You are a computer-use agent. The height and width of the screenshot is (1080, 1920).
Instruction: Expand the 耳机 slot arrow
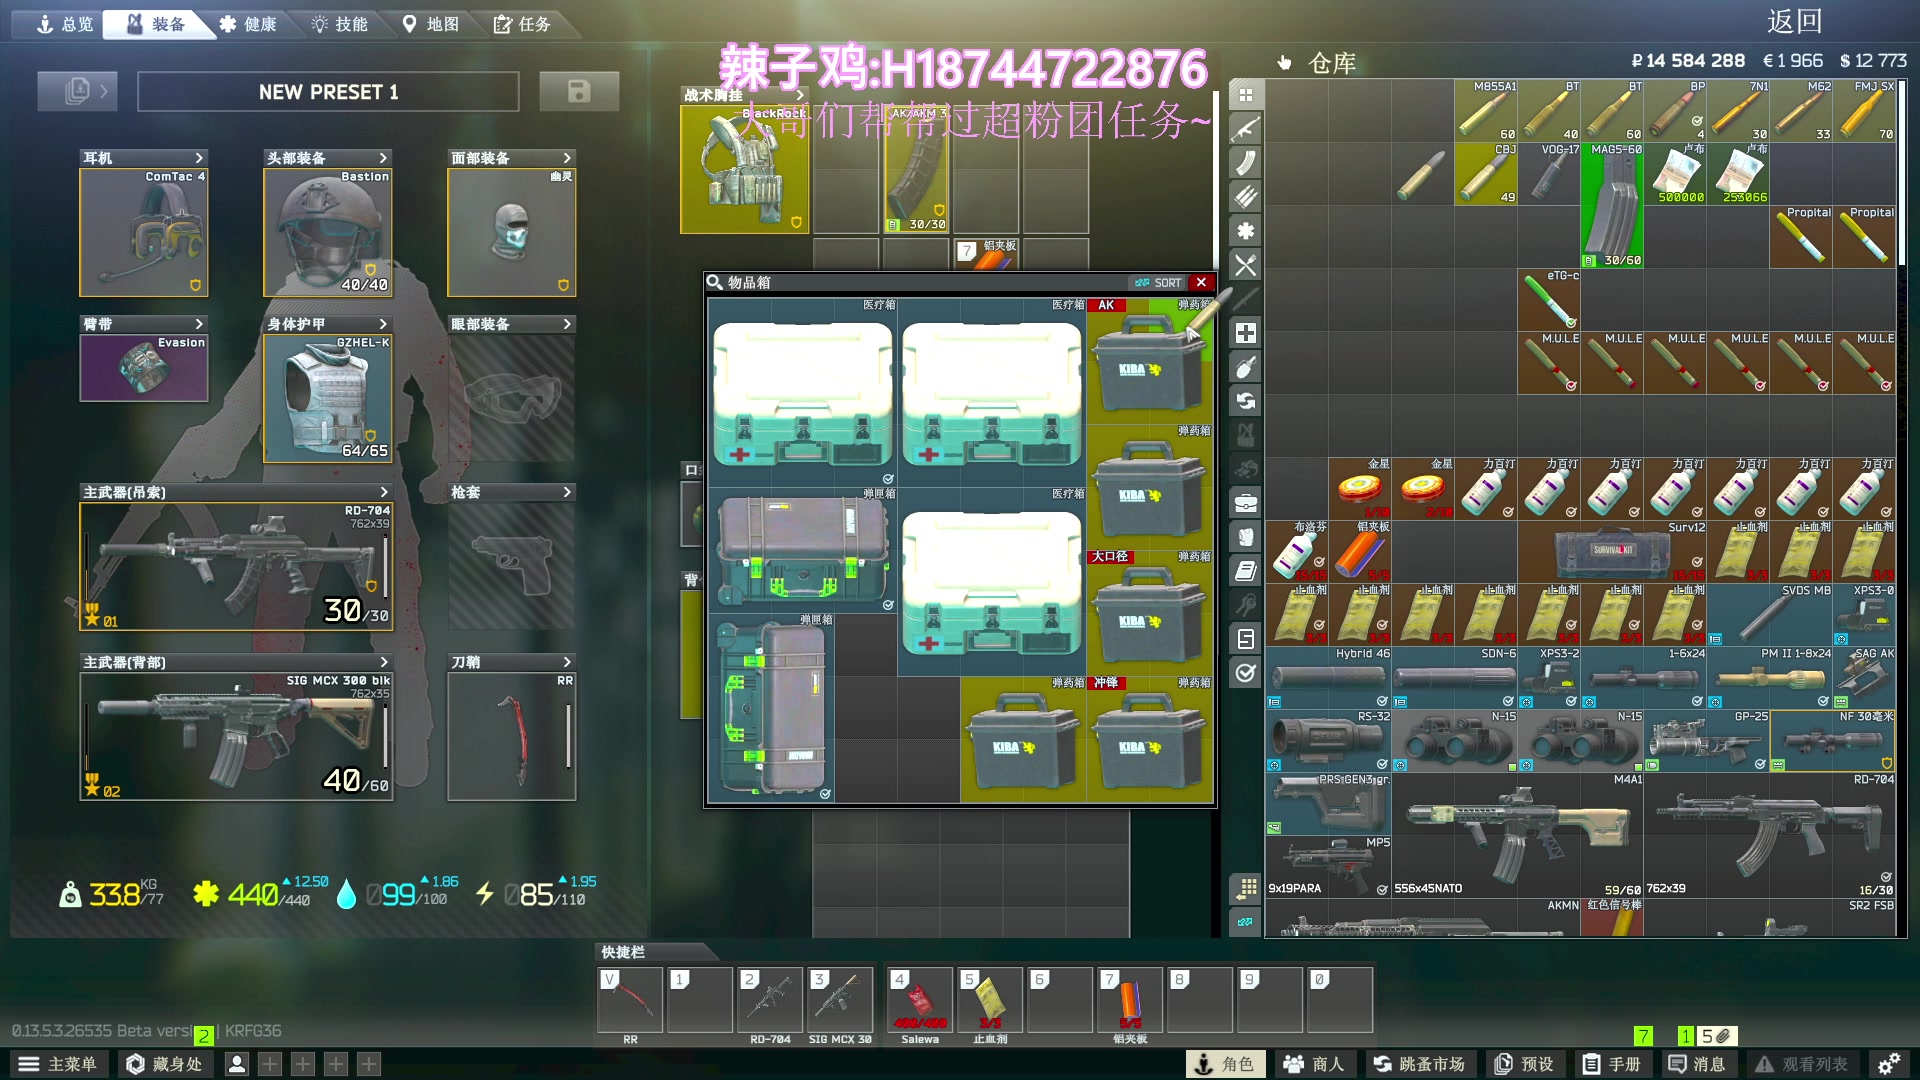click(x=199, y=158)
